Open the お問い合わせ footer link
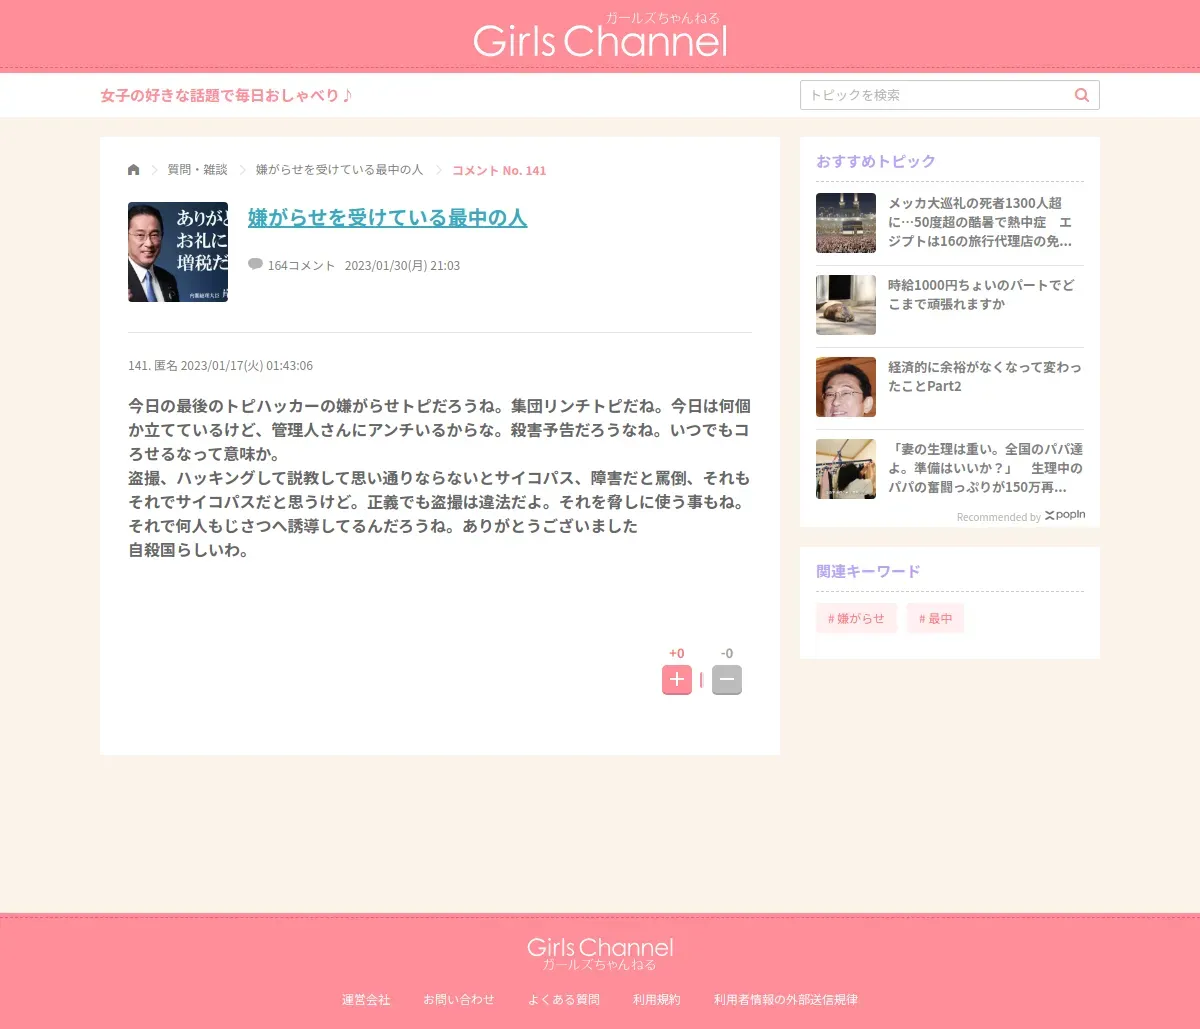This screenshot has height=1029, width=1200. [x=459, y=1000]
